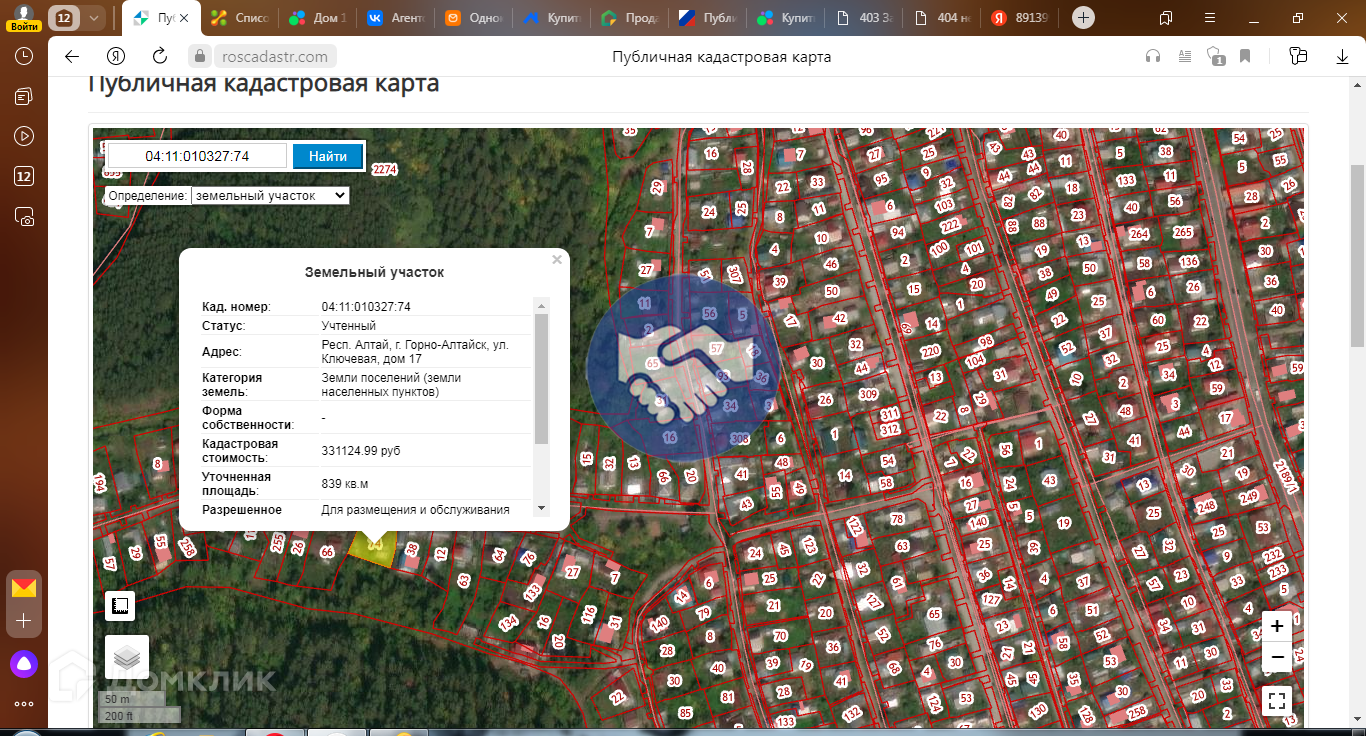The height and width of the screenshot is (736, 1366).
Task: Toggle fullscreen map view
Action: (x=1277, y=701)
